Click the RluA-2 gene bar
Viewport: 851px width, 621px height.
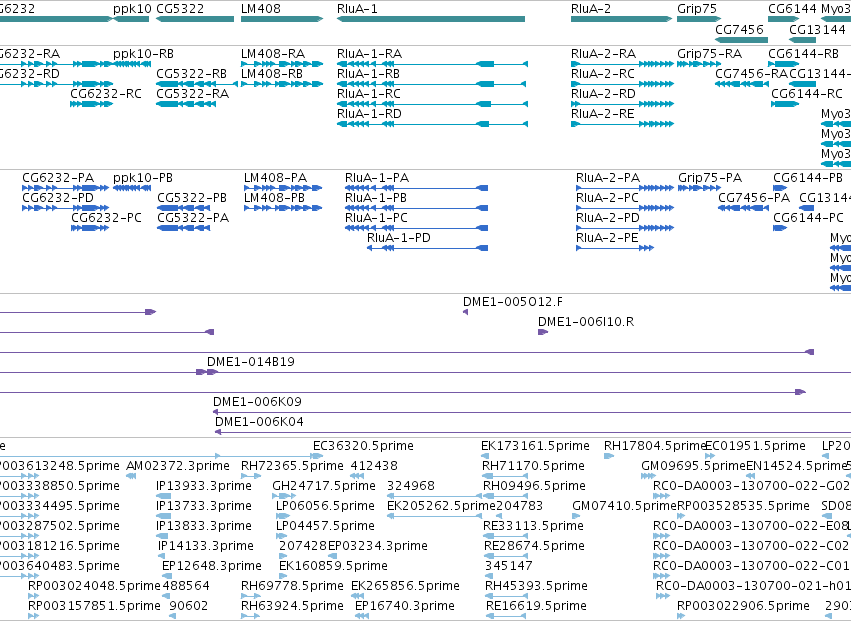[x=621, y=19]
